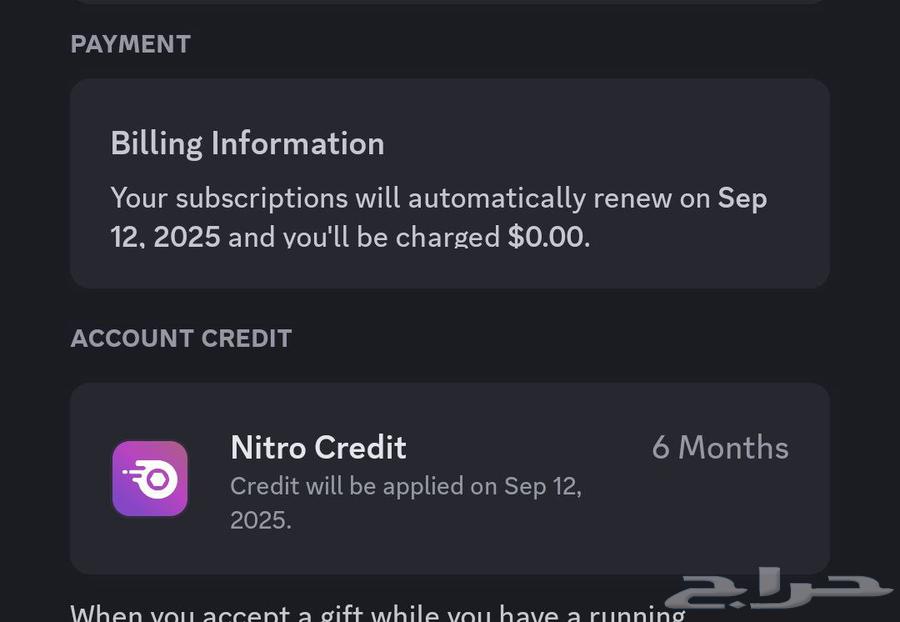Click the word 'CREDIT' in section header
900x622 pixels.
click(246, 338)
